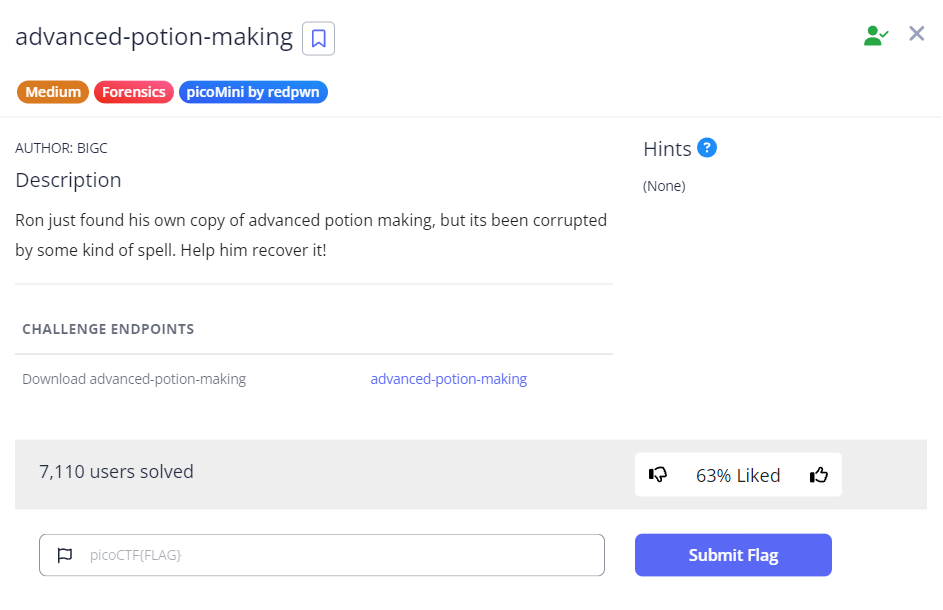Open the picoMini by redpwn tag
The width and height of the screenshot is (943, 610).
253,92
